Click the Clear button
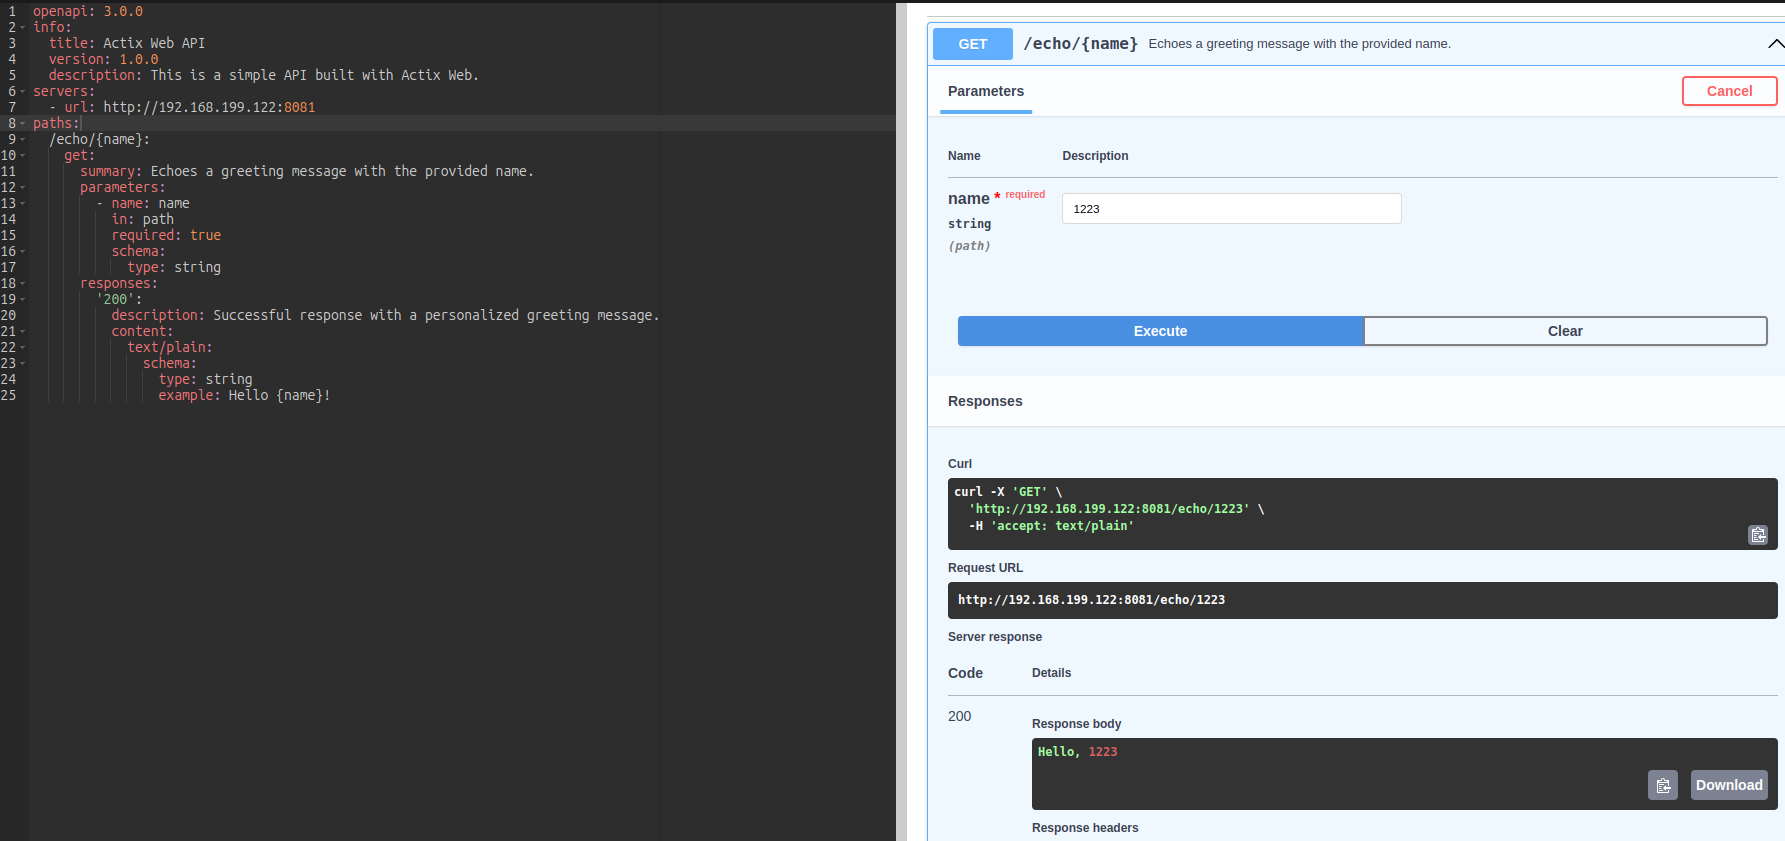The image size is (1785, 841). 1564,331
